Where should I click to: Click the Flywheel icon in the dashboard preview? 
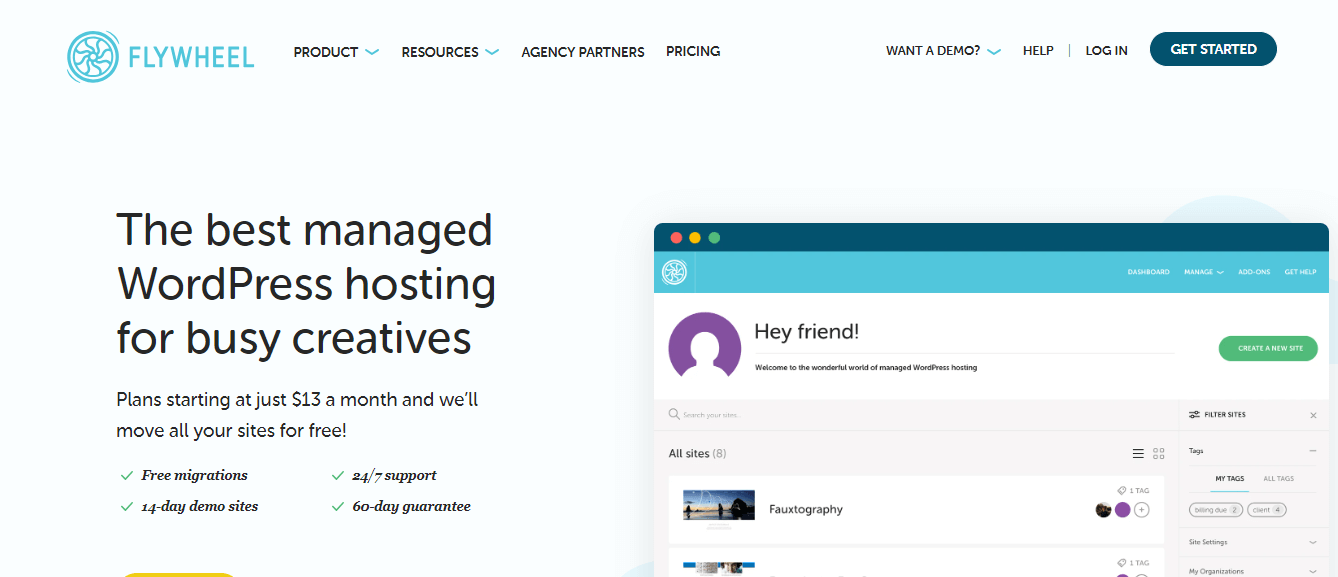[x=673, y=272]
